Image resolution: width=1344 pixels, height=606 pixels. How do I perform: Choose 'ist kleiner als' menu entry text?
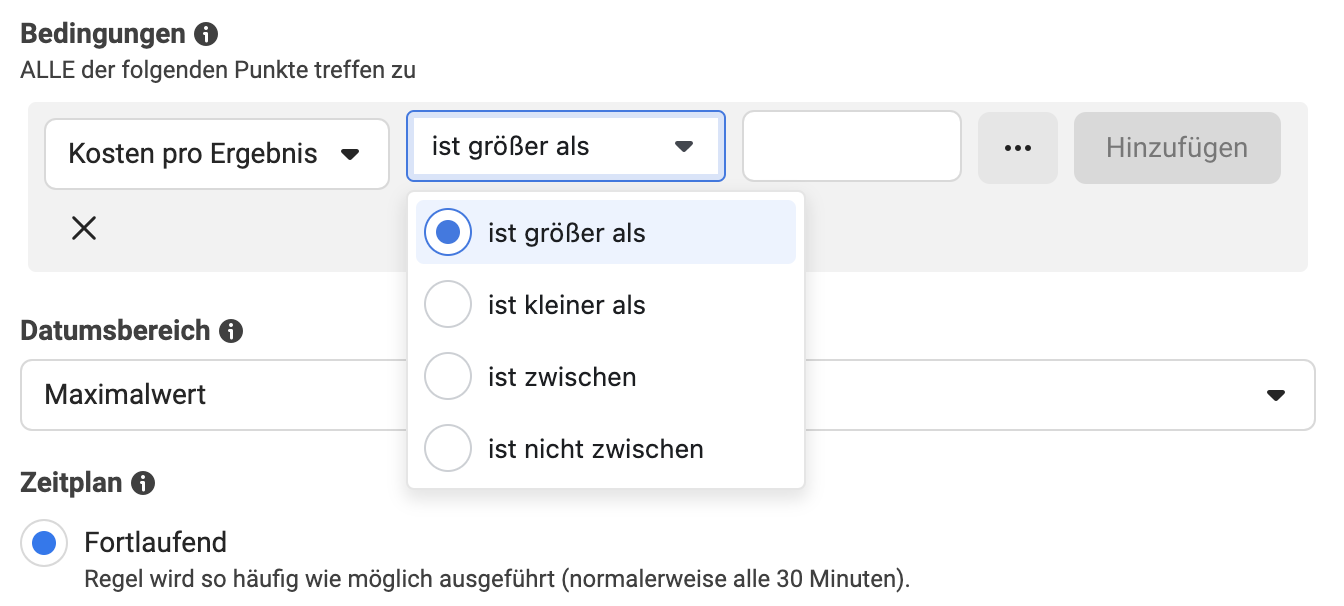pyautogui.click(x=567, y=305)
